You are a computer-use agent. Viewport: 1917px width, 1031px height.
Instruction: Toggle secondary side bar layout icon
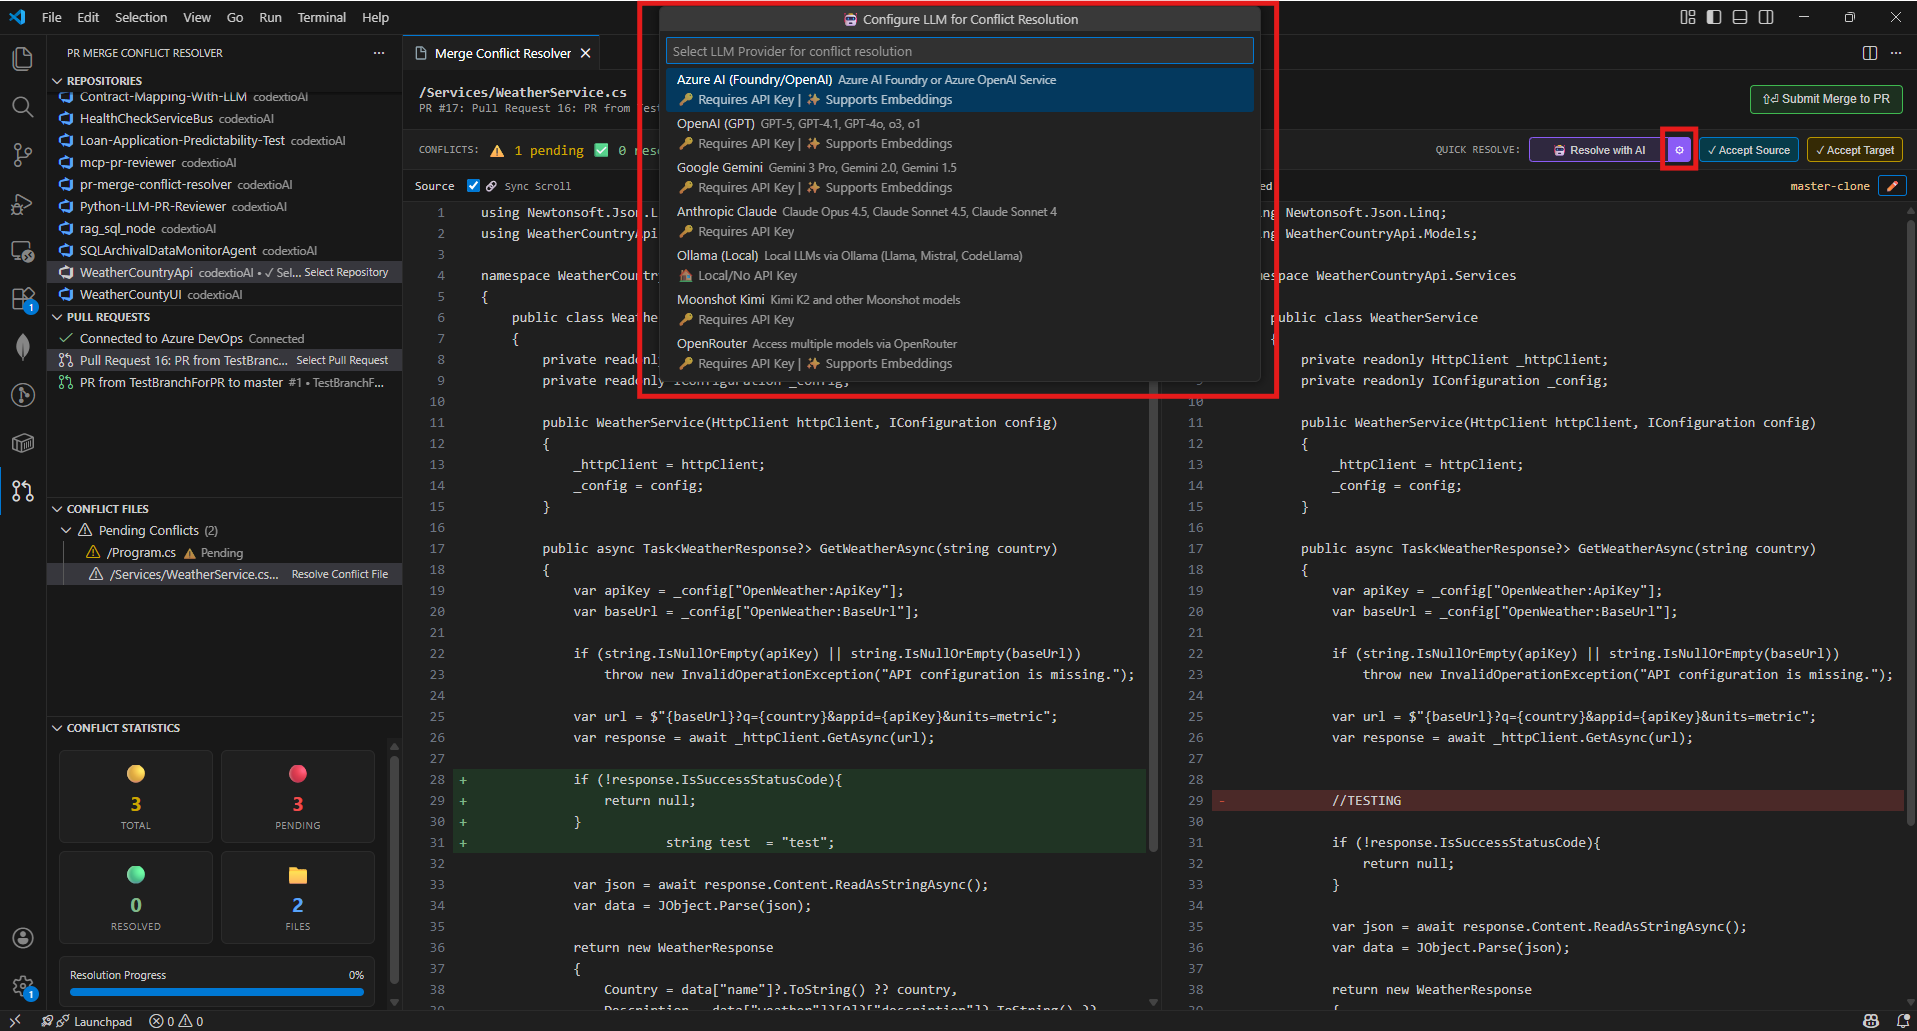[x=1766, y=17]
